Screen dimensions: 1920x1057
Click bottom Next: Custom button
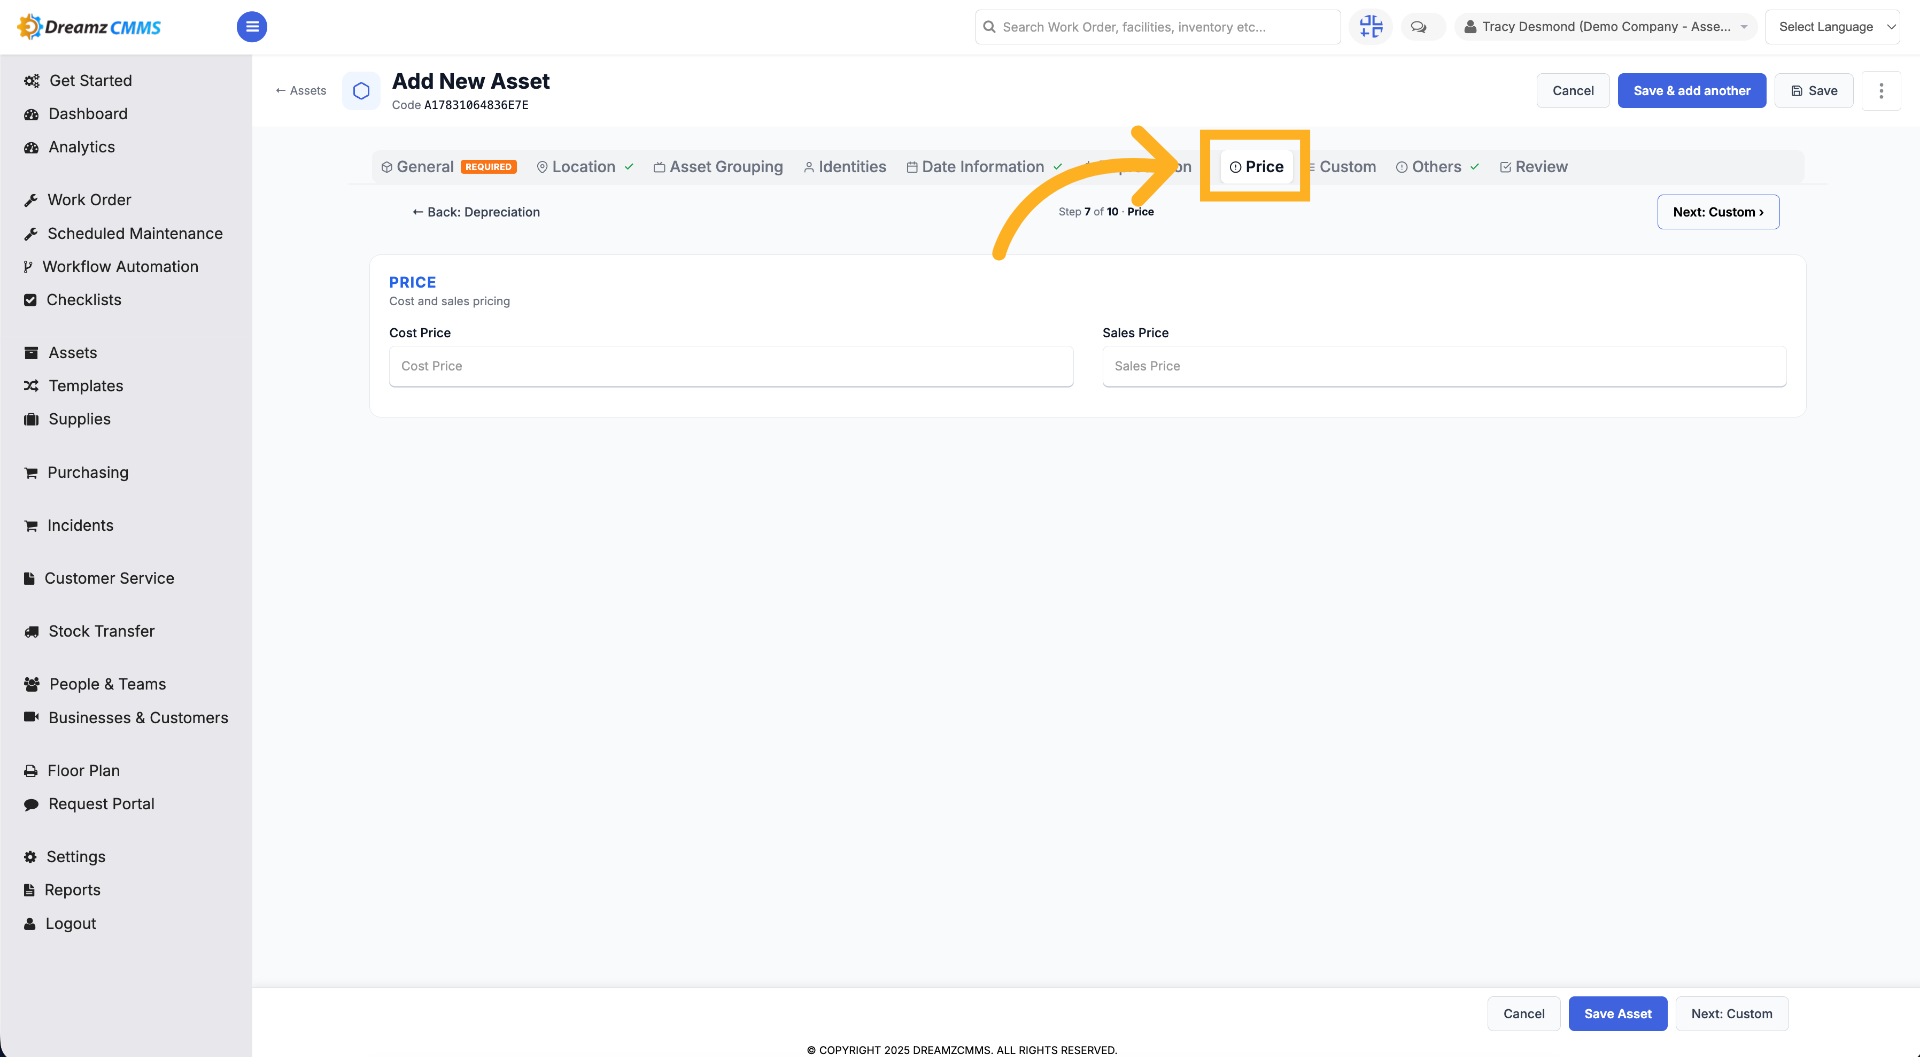1732,1014
